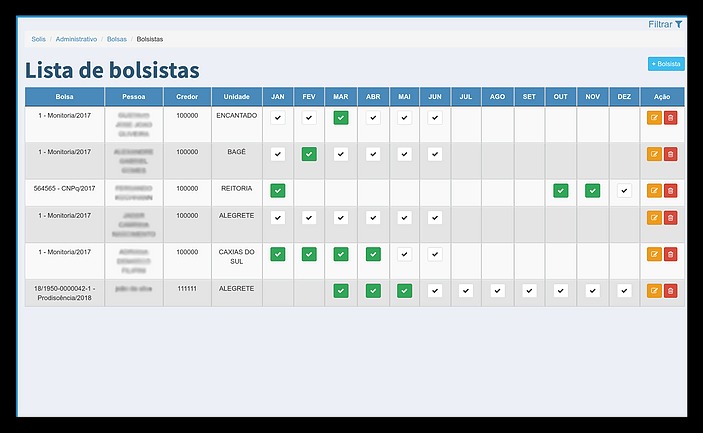Navigate to Bolsas breadcrumb

pos(117,39)
